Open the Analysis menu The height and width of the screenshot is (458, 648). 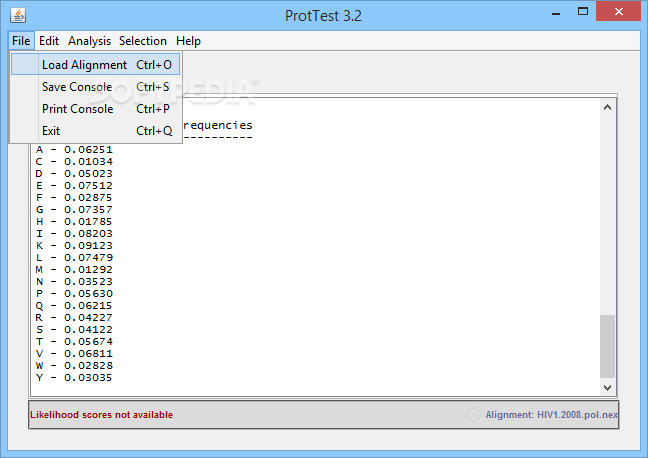(89, 41)
